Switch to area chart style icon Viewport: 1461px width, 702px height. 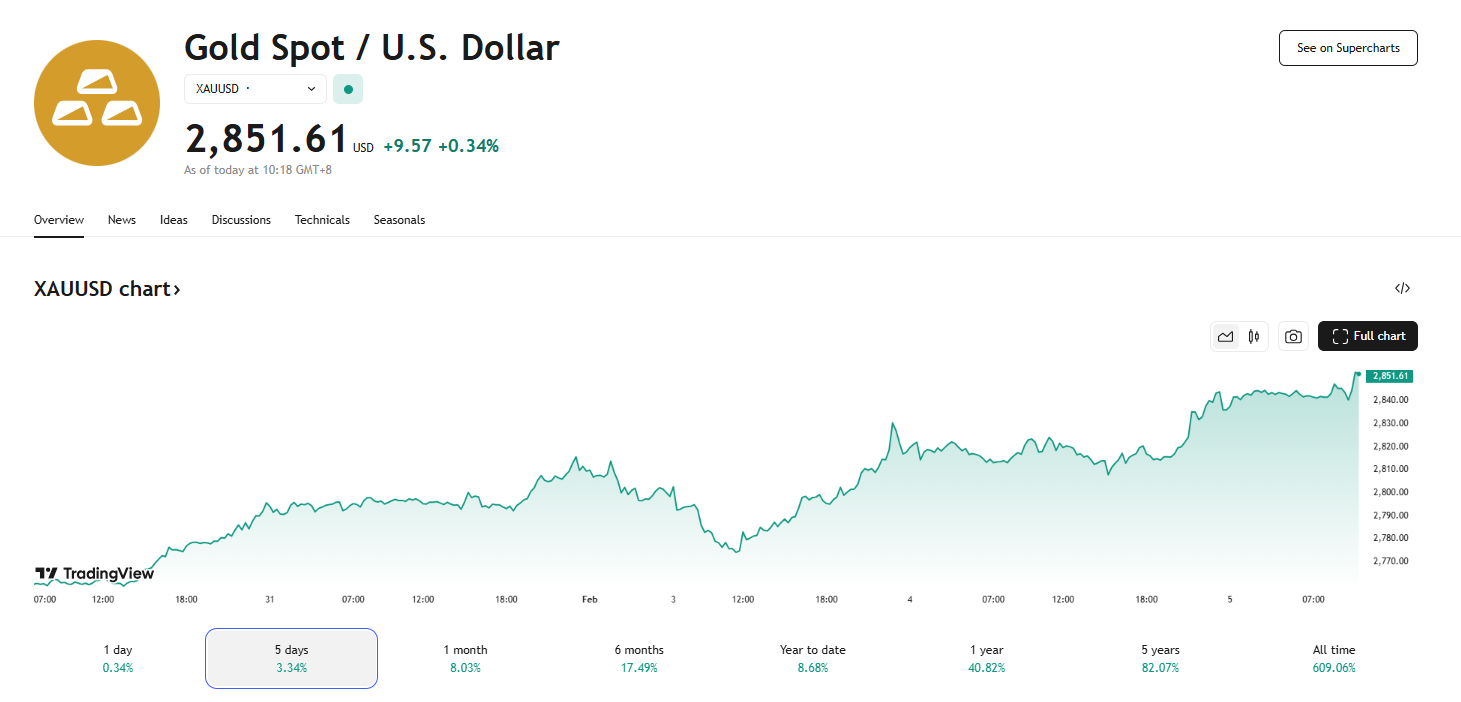pos(1225,337)
